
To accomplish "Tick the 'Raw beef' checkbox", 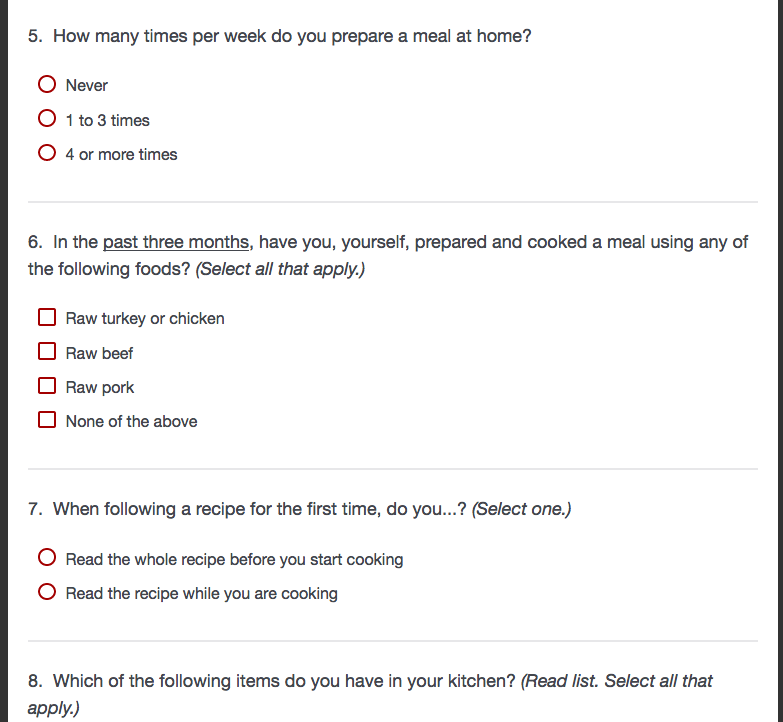I will [x=47, y=352].
